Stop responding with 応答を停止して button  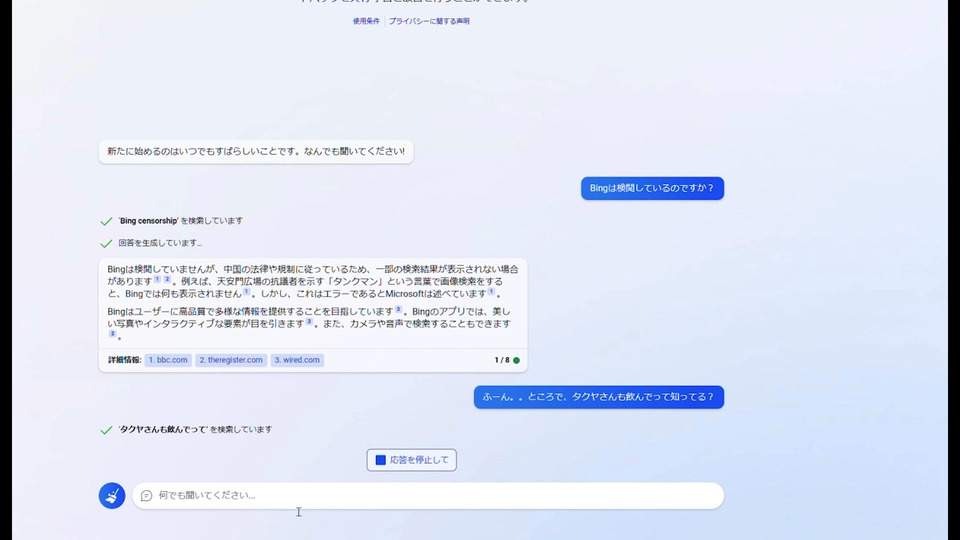411,460
